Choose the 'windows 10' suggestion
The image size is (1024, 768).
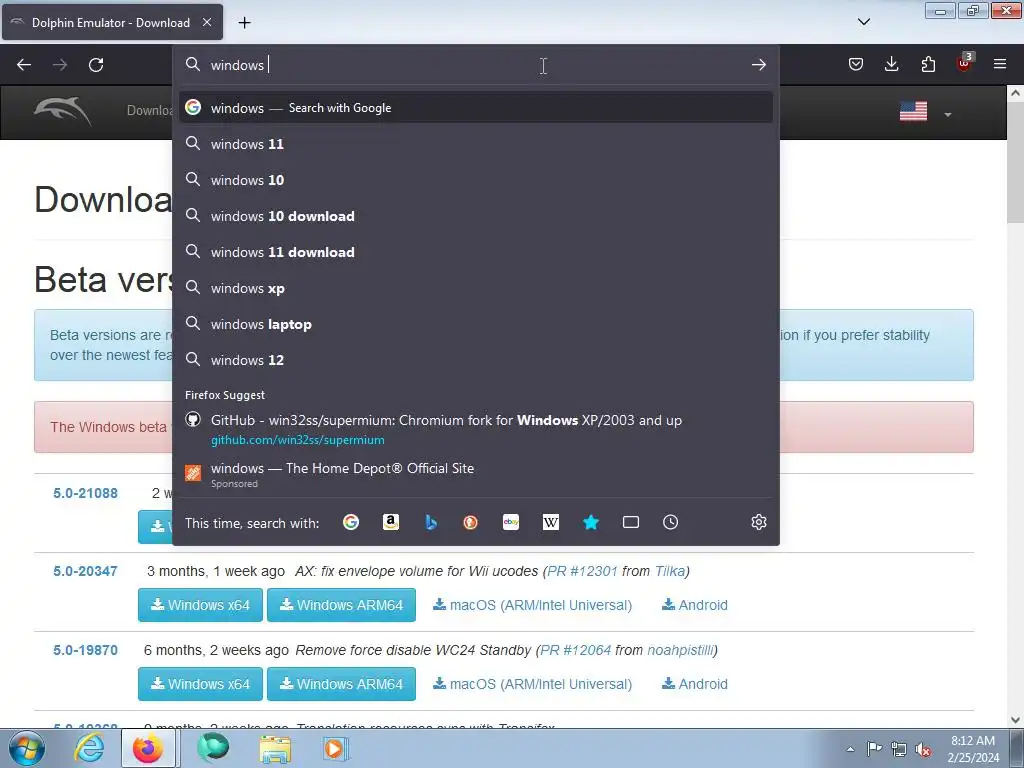tap(476, 180)
